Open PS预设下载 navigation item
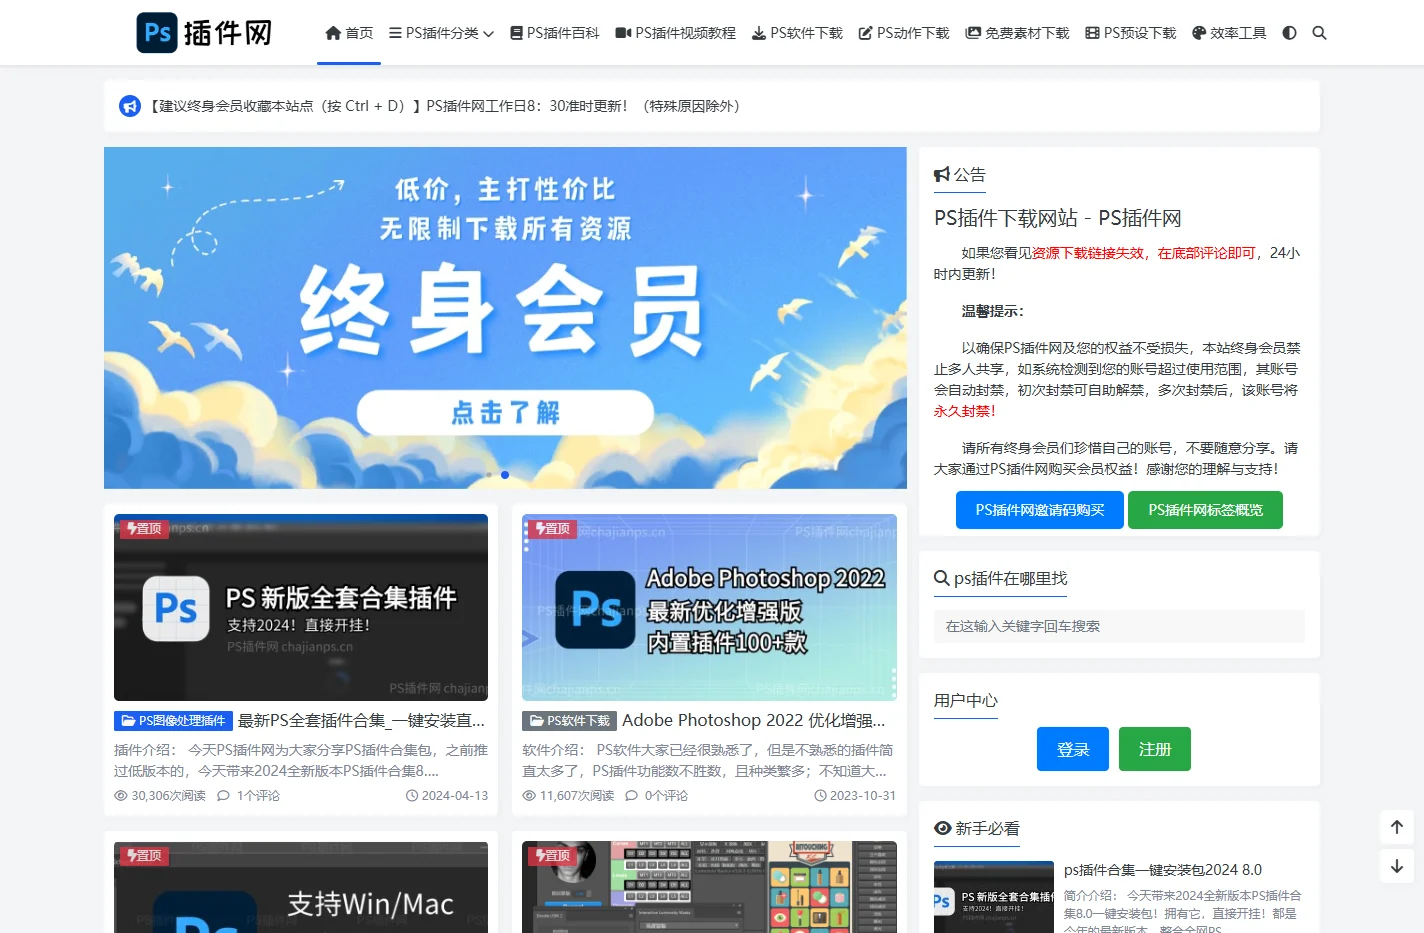Screen dimensions: 1424x933 click(1131, 33)
